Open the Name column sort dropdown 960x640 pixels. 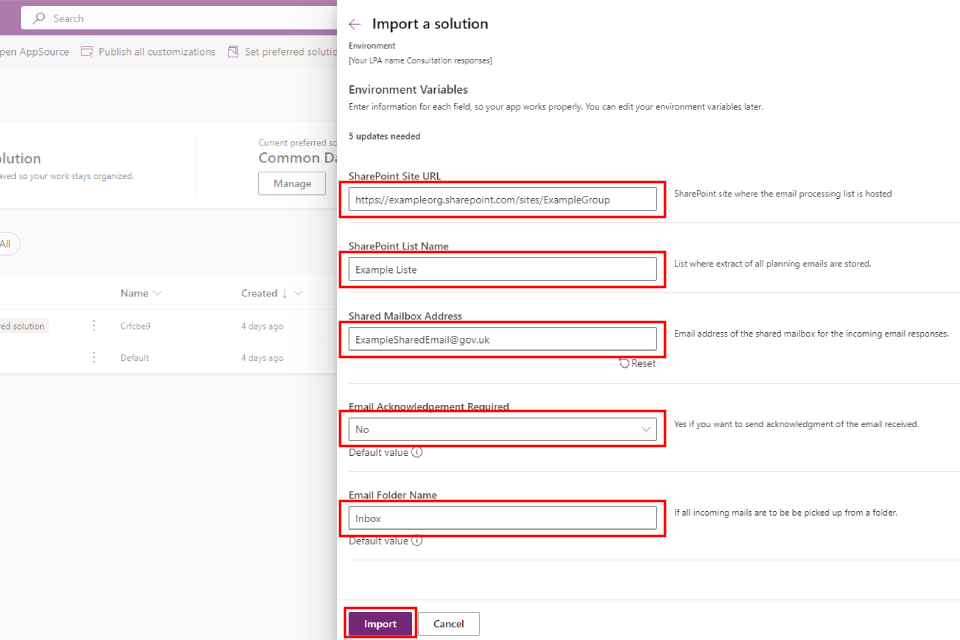157,293
